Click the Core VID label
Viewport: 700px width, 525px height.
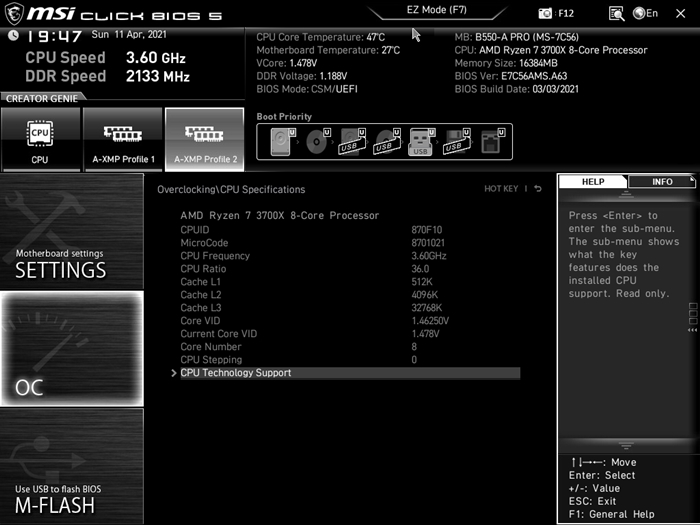click(200, 321)
